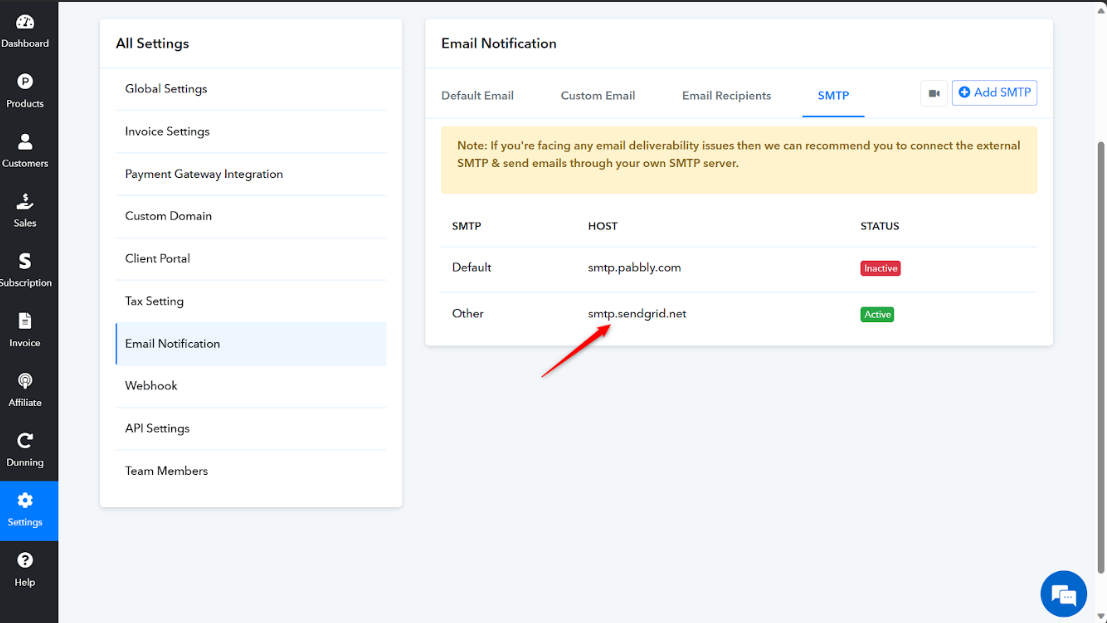This screenshot has height=623, width=1107.
Task: Switch to Custom Email tab
Action: click(597, 95)
